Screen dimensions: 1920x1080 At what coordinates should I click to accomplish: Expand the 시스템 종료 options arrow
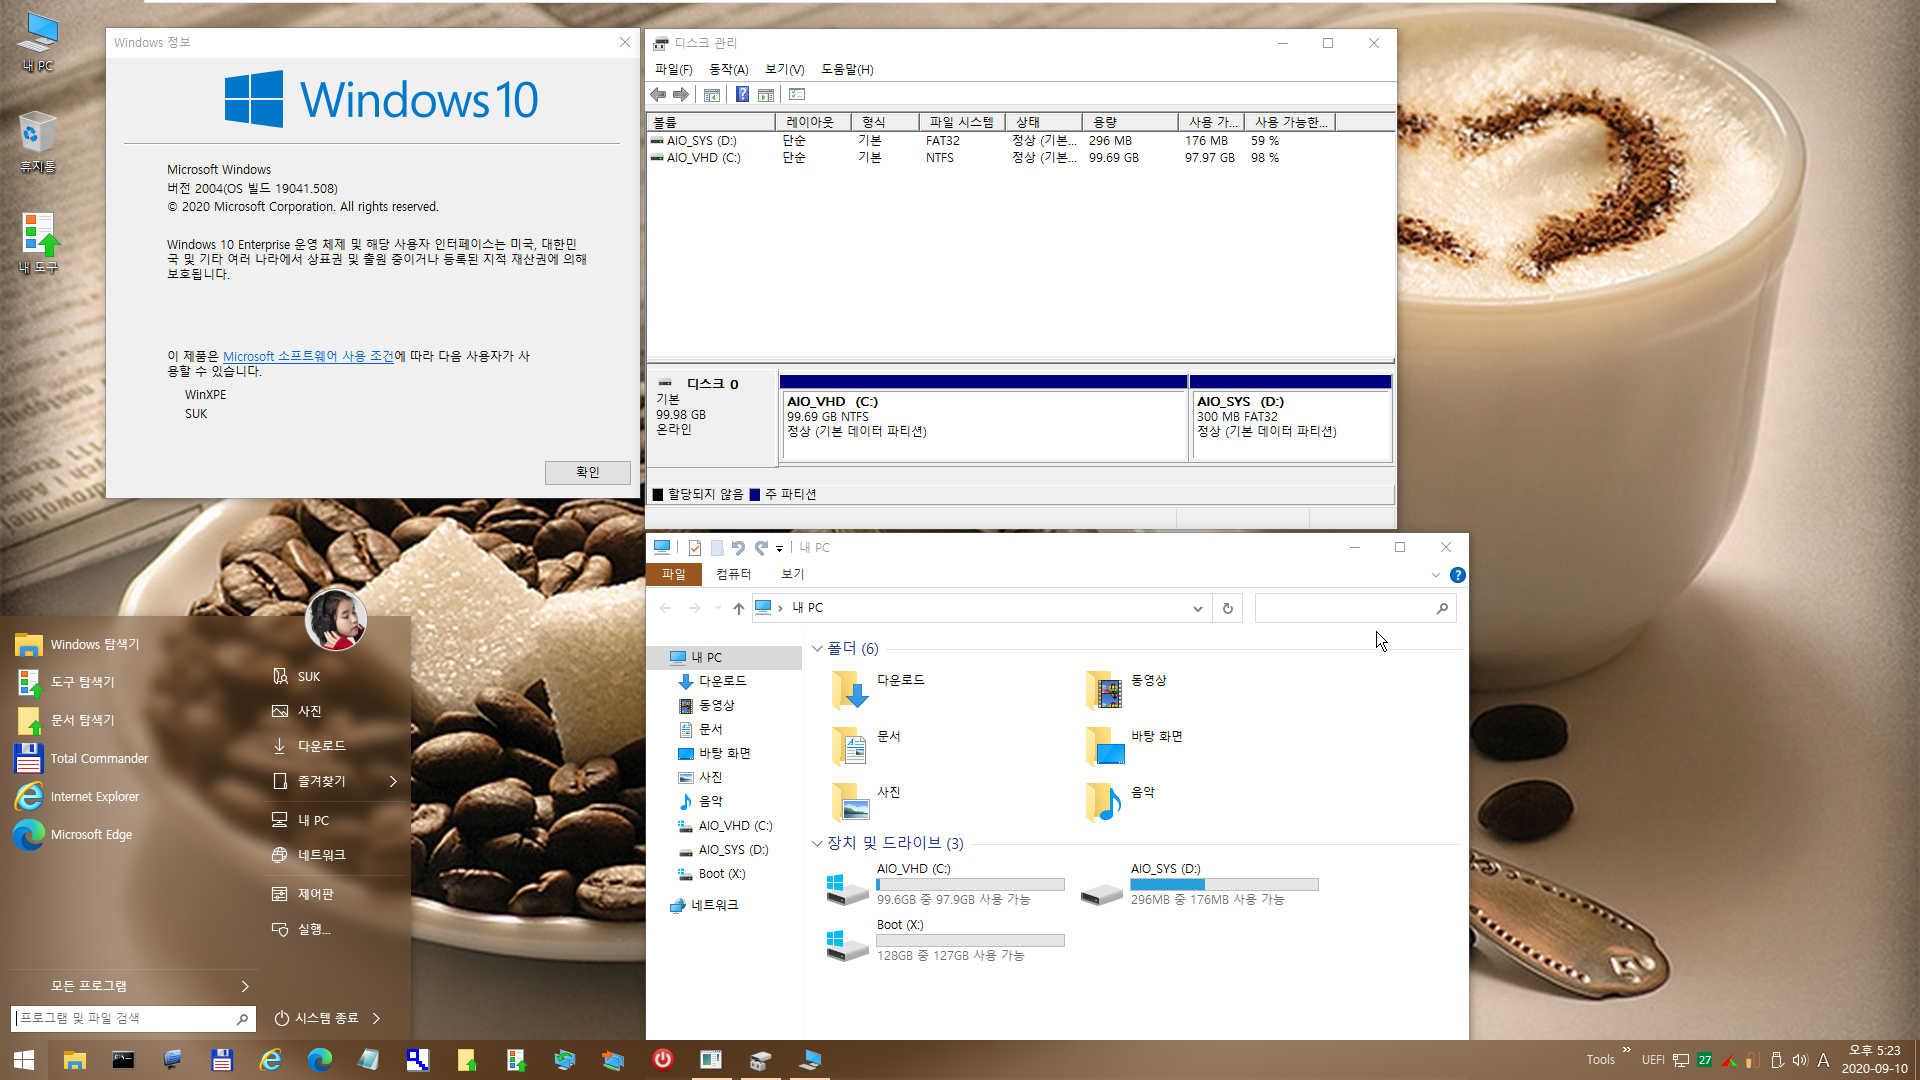coord(376,1019)
